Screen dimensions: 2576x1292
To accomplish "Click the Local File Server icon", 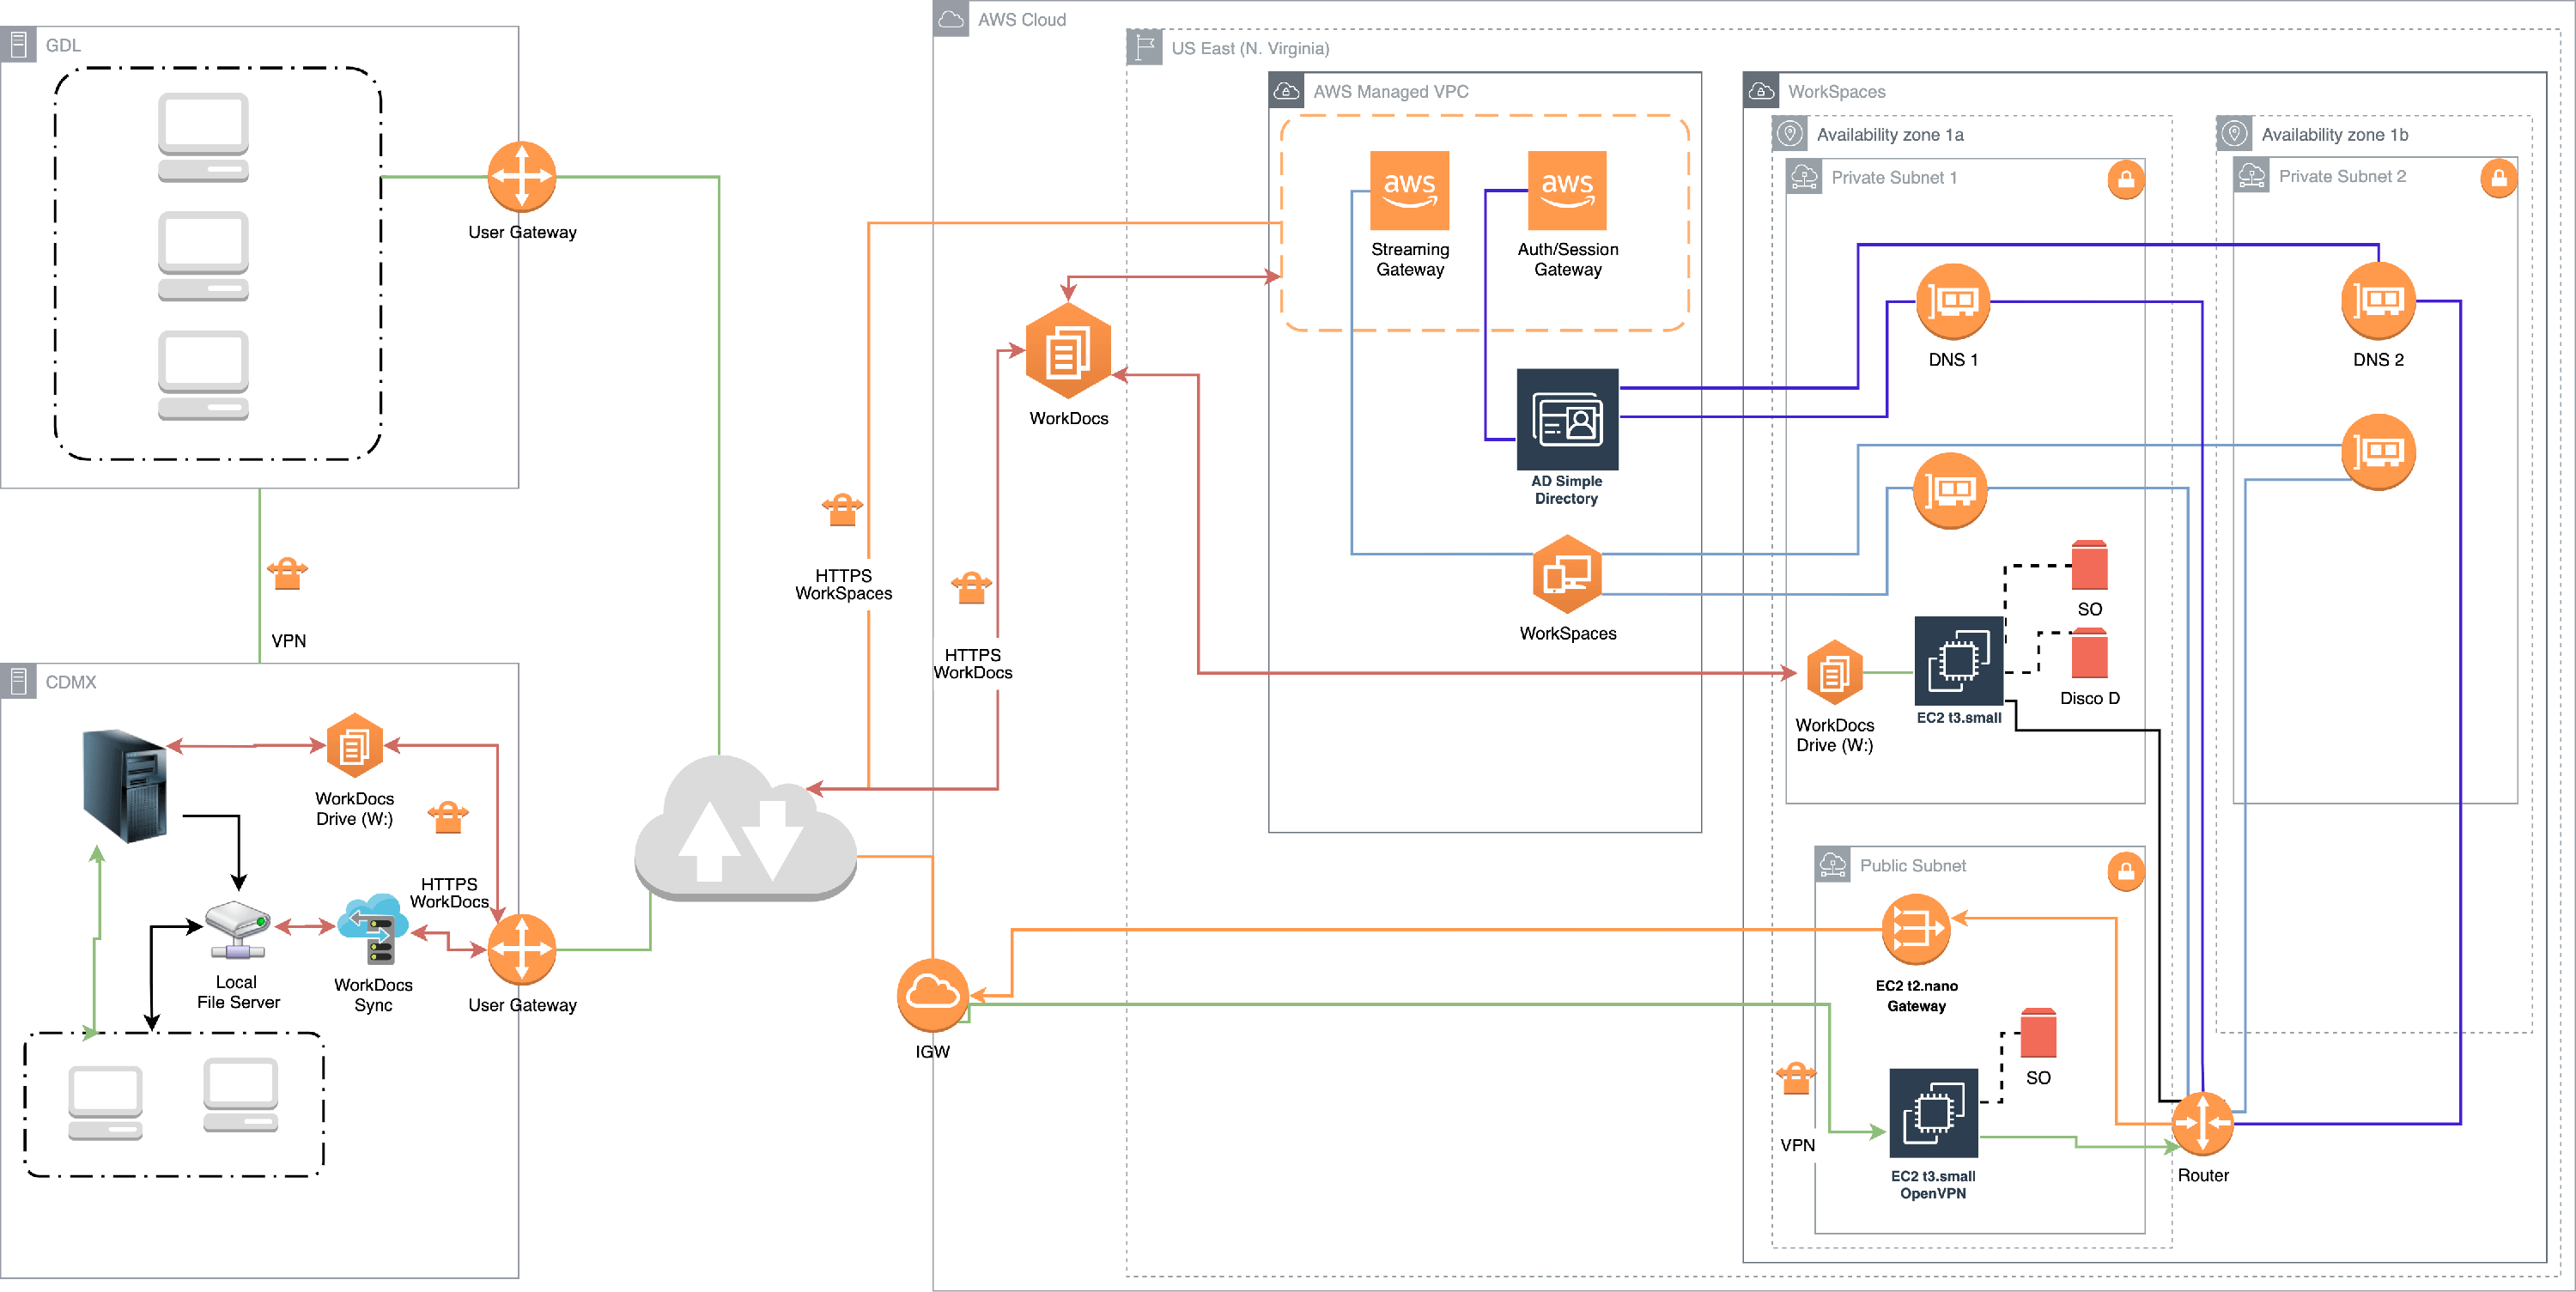I will pyautogui.click(x=237, y=931).
